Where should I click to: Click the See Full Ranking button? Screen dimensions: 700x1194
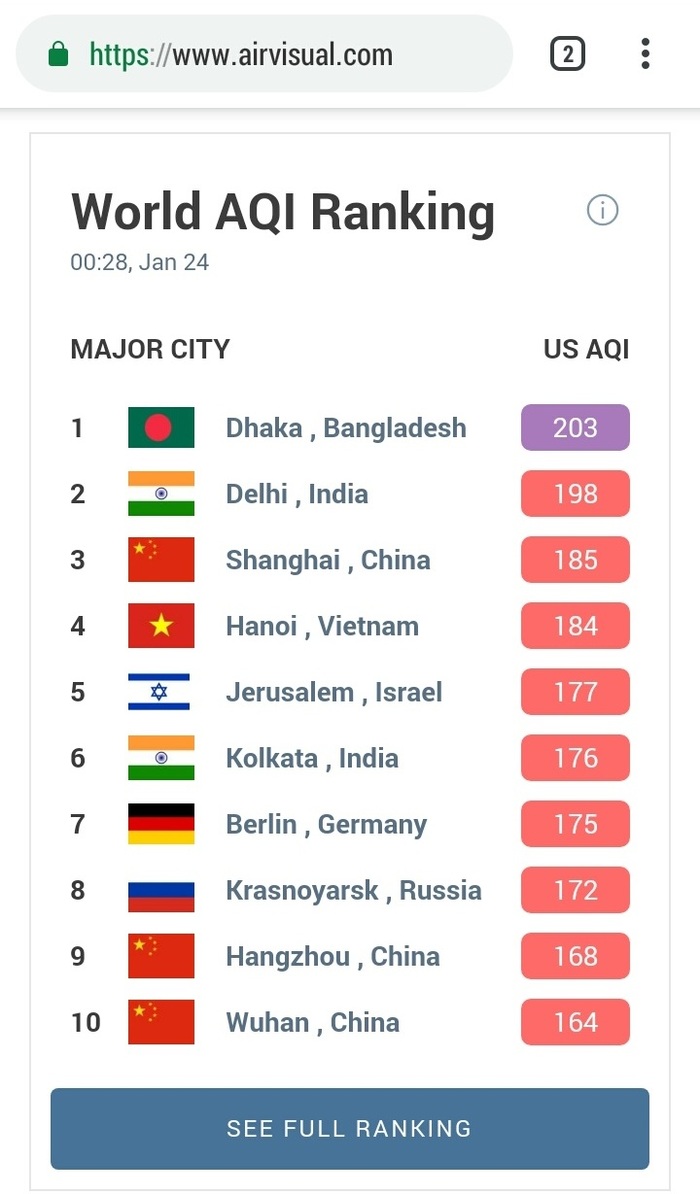point(349,1129)
